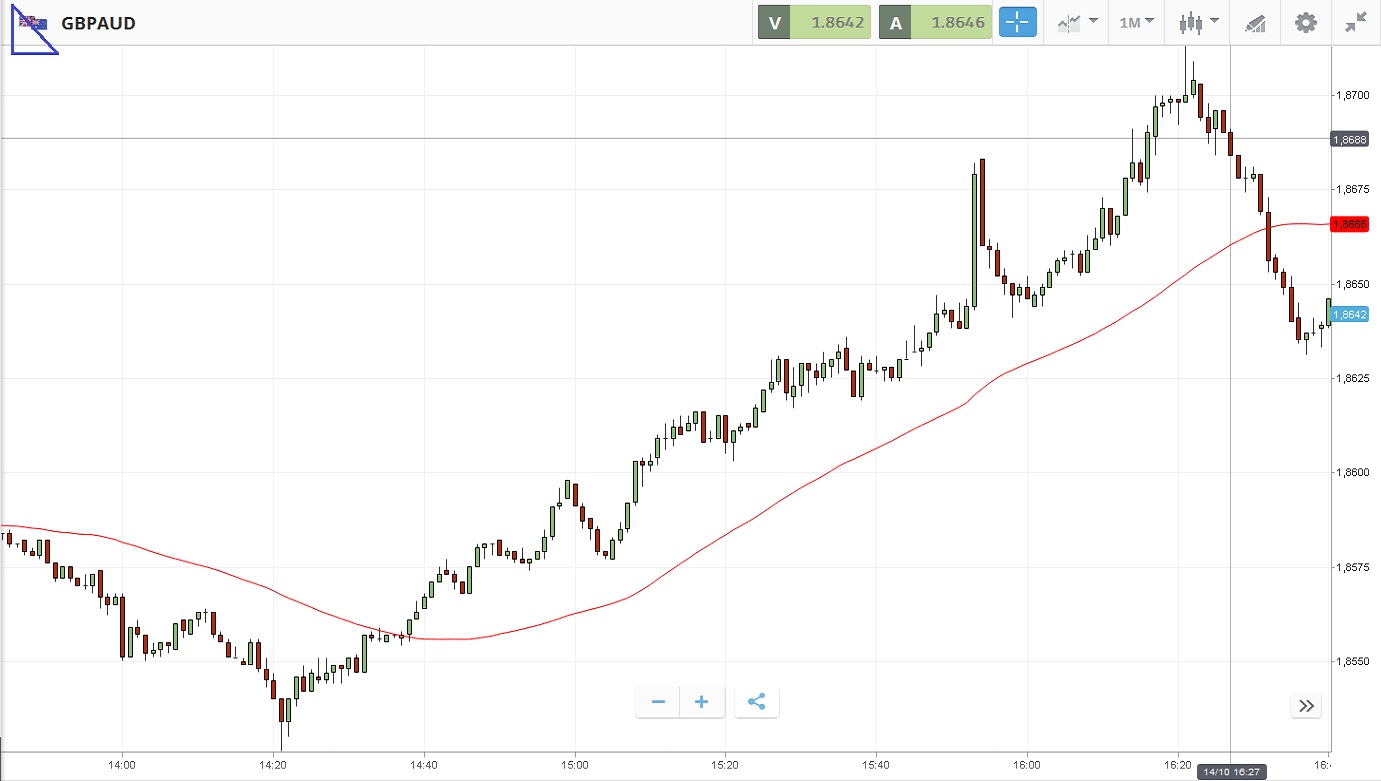Toggle the blue crosshair cursor tool
The width and height of the screenshot is (1381, 781).
[x=1018, y=22]
